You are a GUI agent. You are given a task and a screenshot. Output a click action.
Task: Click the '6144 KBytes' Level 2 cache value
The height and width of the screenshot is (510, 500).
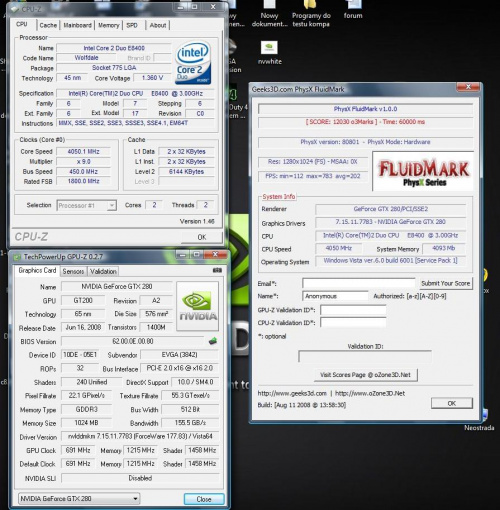tap(186, 171)
